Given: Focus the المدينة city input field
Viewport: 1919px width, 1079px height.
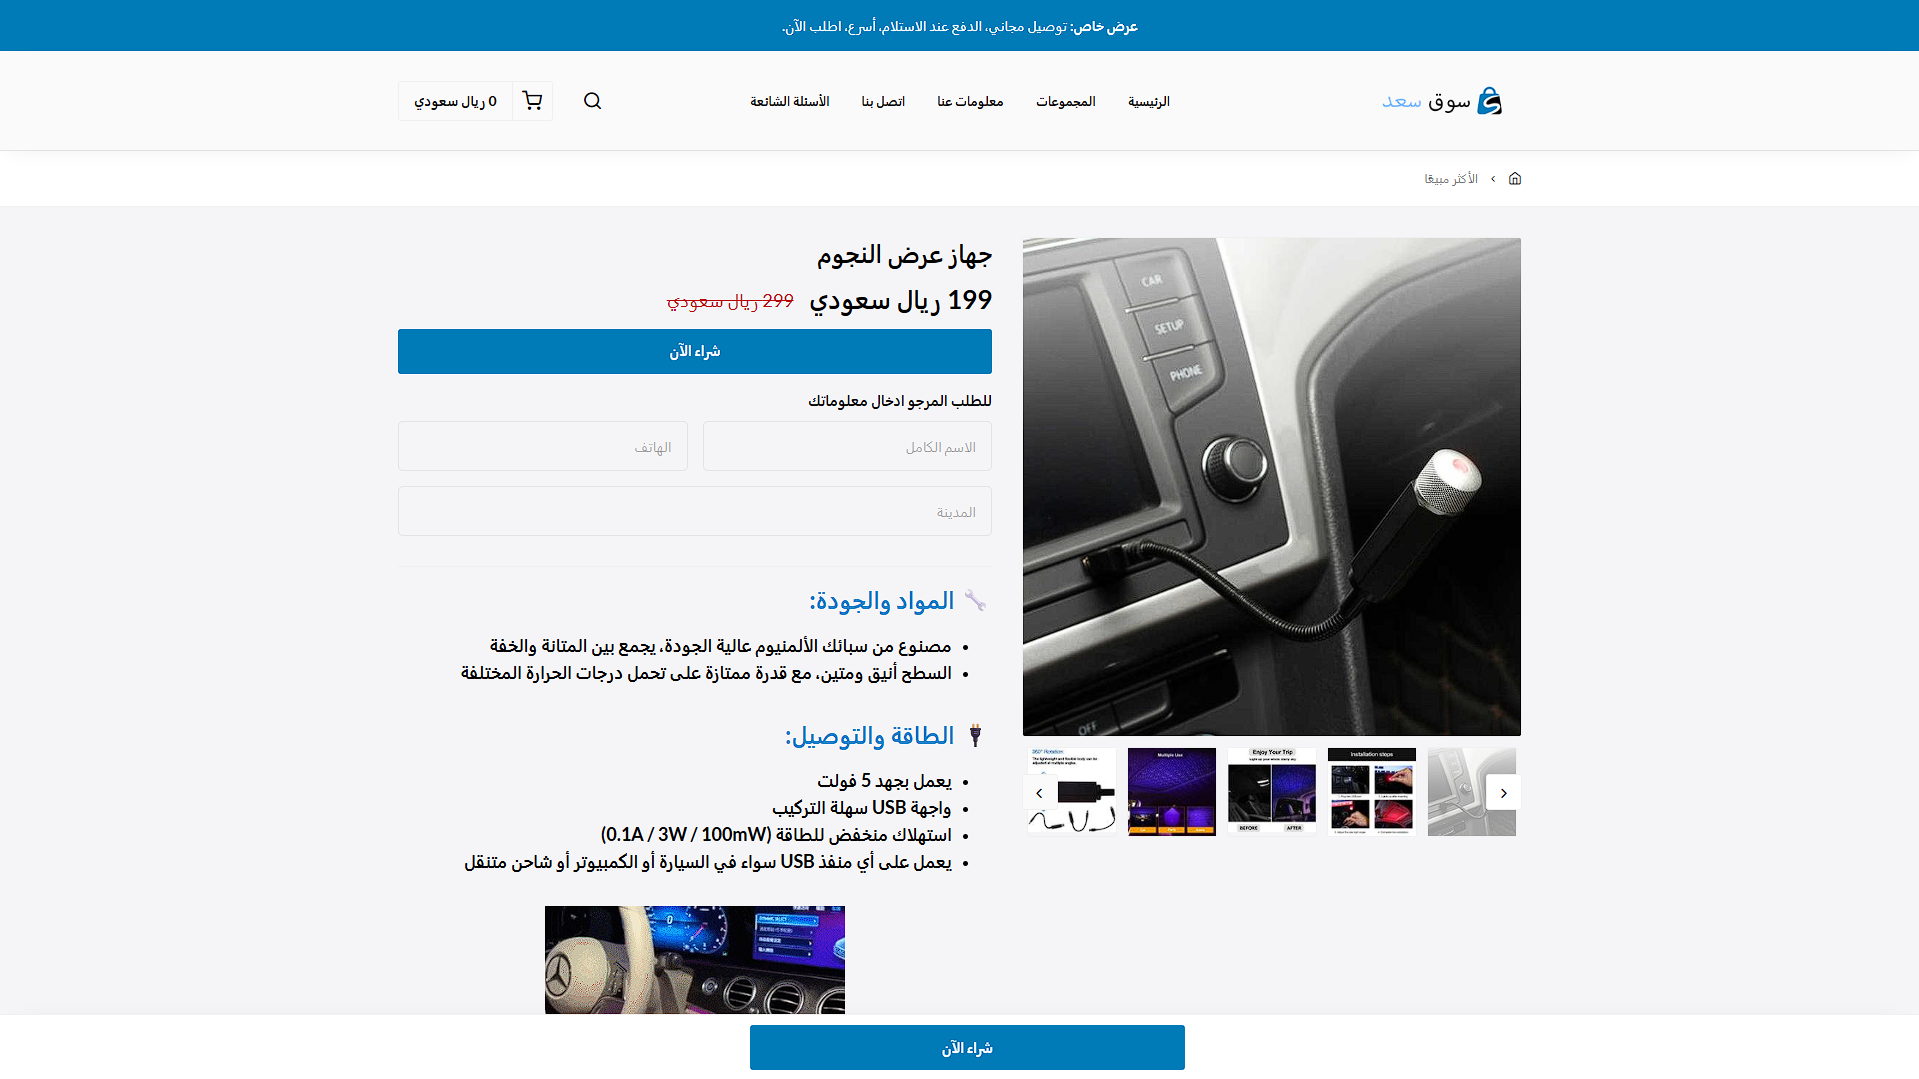Looking at the screenshot, I should click(x=694, y=512).
